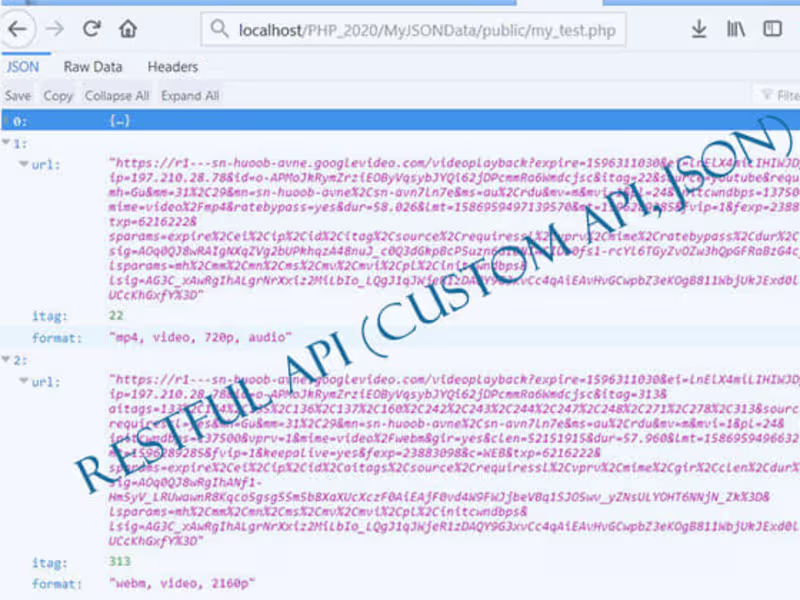
Task: Click the search magnifier in address bar
Action: point(219,29)
